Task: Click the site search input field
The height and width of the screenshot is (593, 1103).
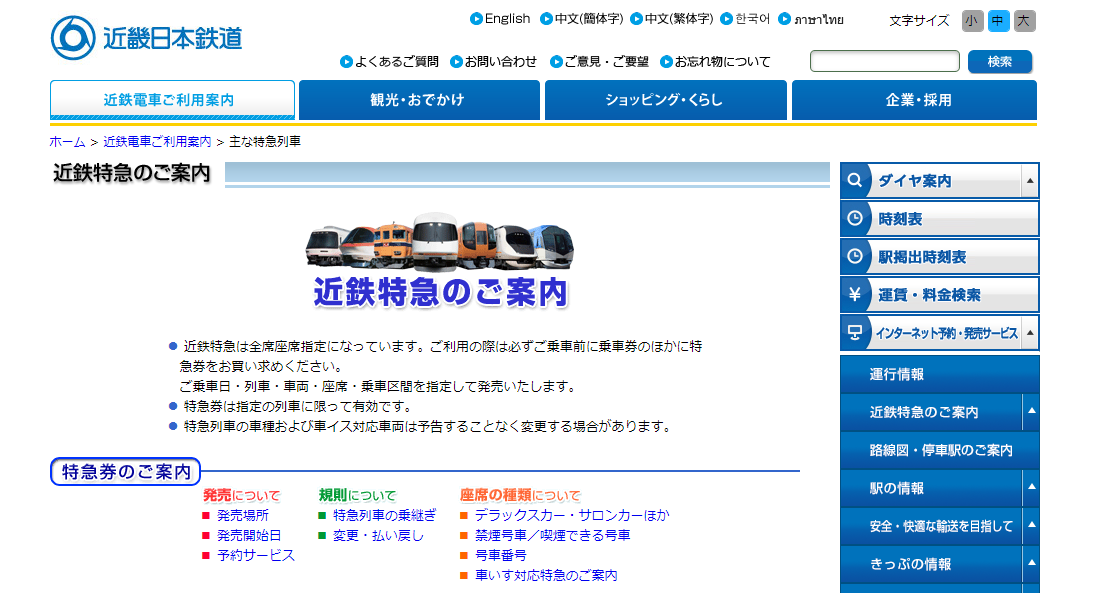Action: pos(885,61)
